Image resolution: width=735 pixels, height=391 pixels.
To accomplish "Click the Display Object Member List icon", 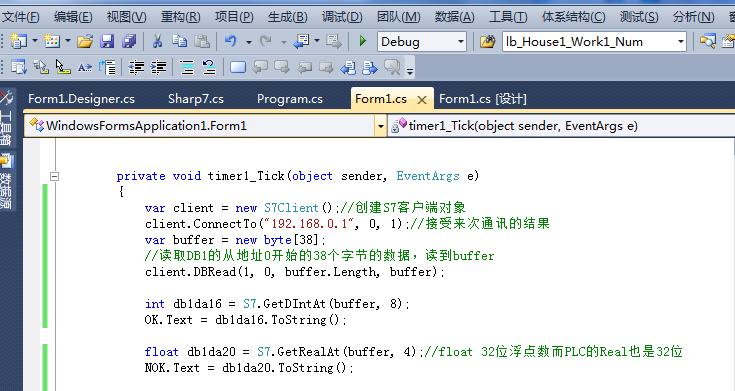I will pos(19,67).
